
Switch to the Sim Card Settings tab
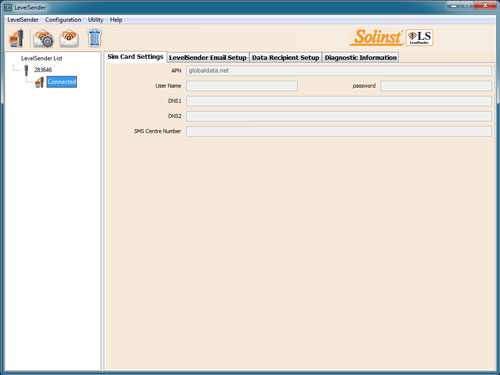(135, 57)
